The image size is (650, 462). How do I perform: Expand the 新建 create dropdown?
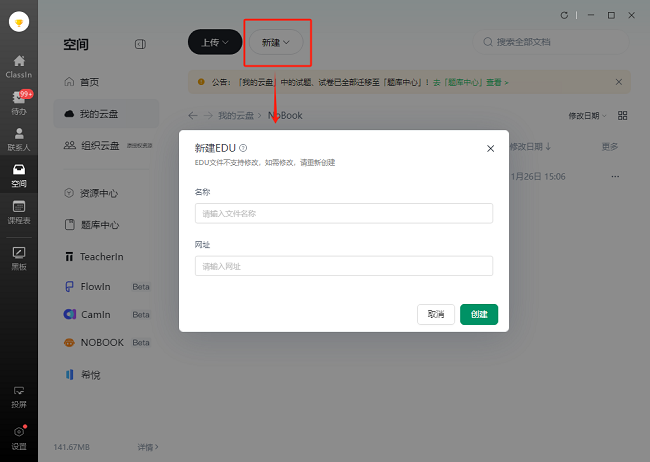pos(275,42)
